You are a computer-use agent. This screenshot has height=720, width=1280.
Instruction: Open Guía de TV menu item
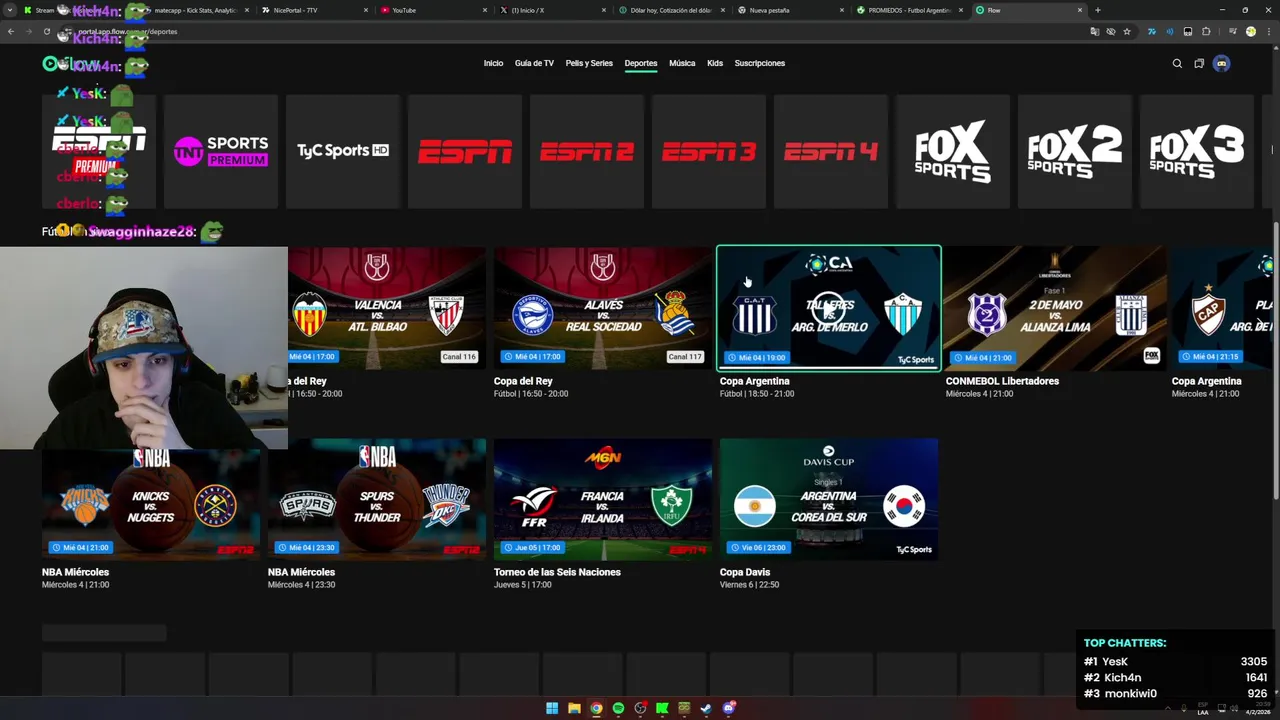click(x=534, y=63)
